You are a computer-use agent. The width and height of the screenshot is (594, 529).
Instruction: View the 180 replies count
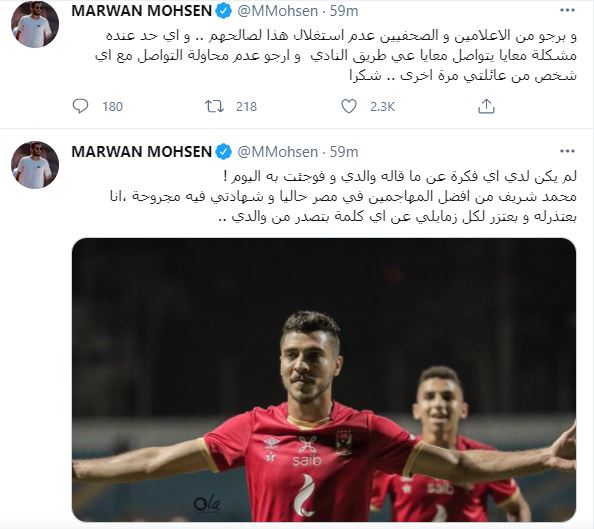[113, 106]
